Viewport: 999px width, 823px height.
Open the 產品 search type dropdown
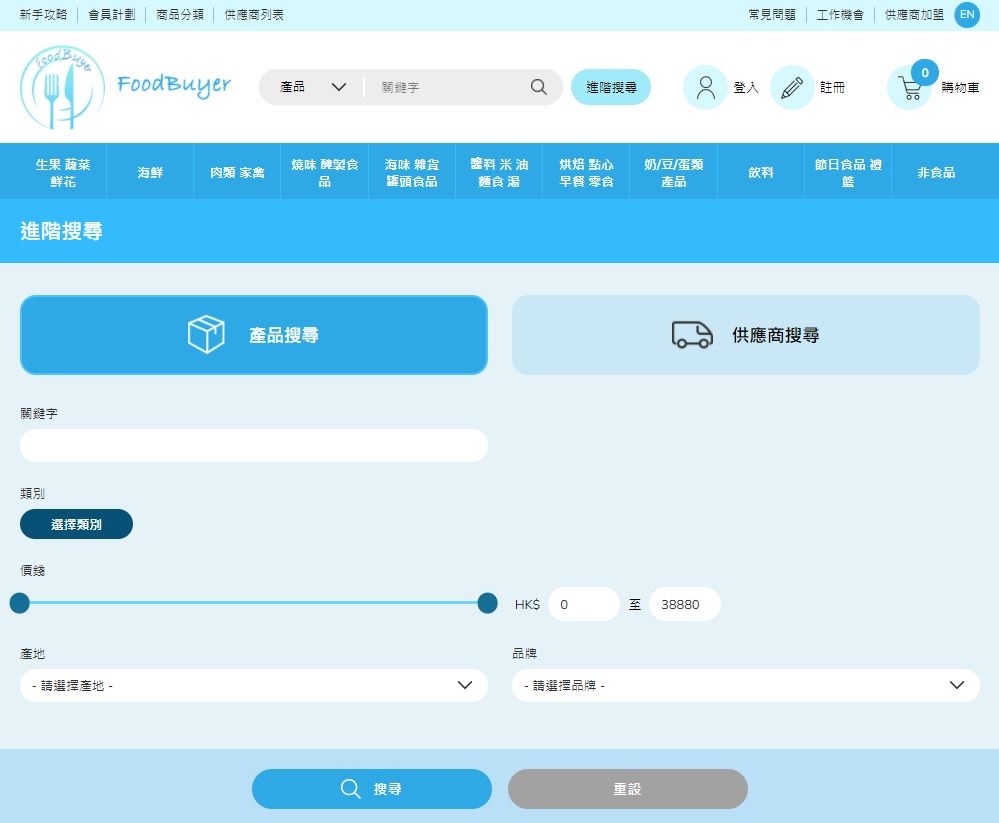click(x=312, y=87)
